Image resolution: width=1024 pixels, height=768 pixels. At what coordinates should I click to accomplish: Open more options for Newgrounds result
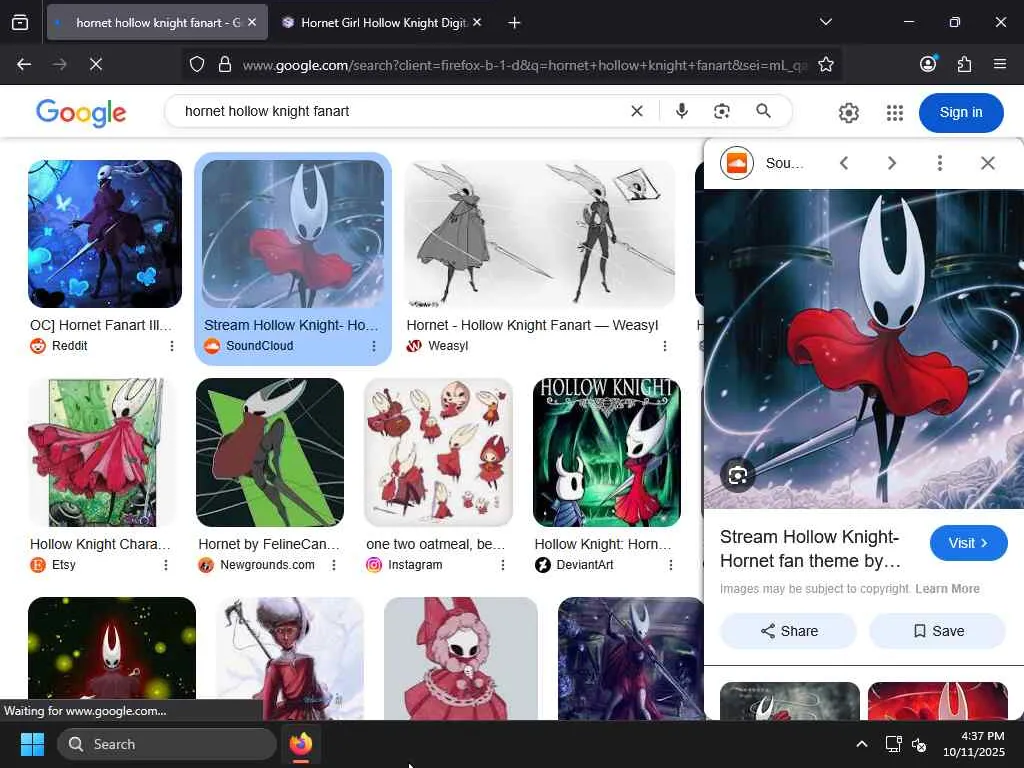pyautogui.click(x=334, y=565)
